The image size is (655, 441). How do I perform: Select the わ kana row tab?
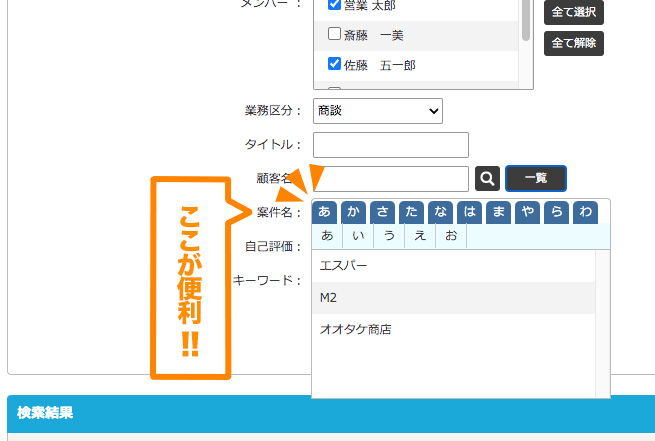point(586,212)
